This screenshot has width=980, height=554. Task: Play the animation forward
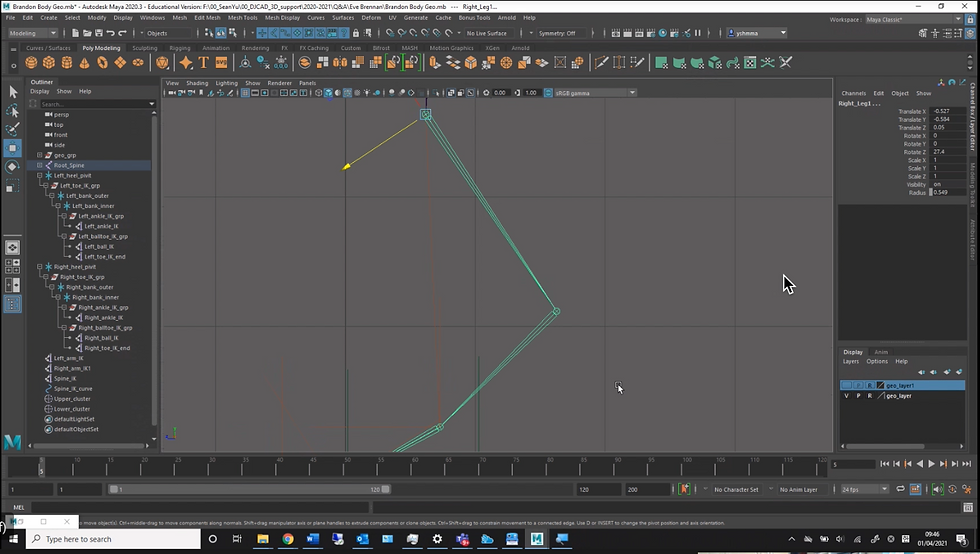(x=931, y=464)
